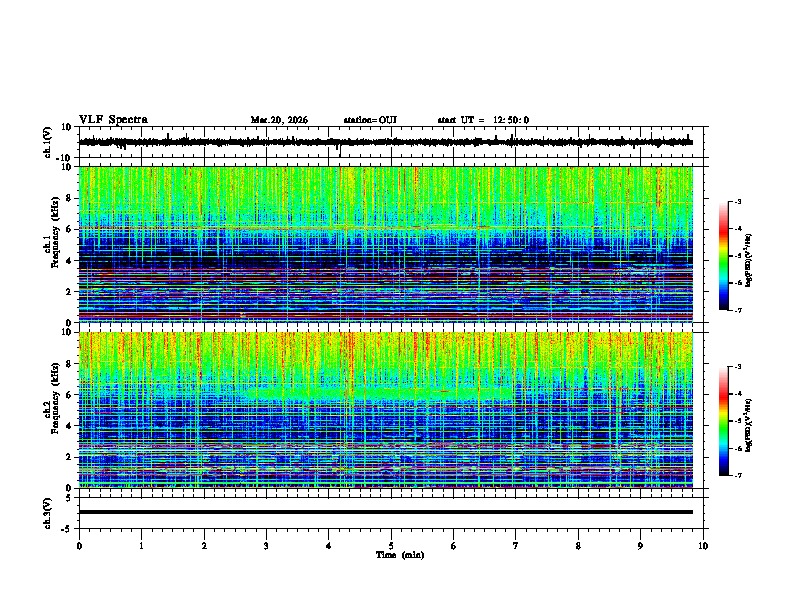Click the "ch.1(V)" waveform axis label
The height and width of the screenshot is (612, 792).
tap(48, 142)
